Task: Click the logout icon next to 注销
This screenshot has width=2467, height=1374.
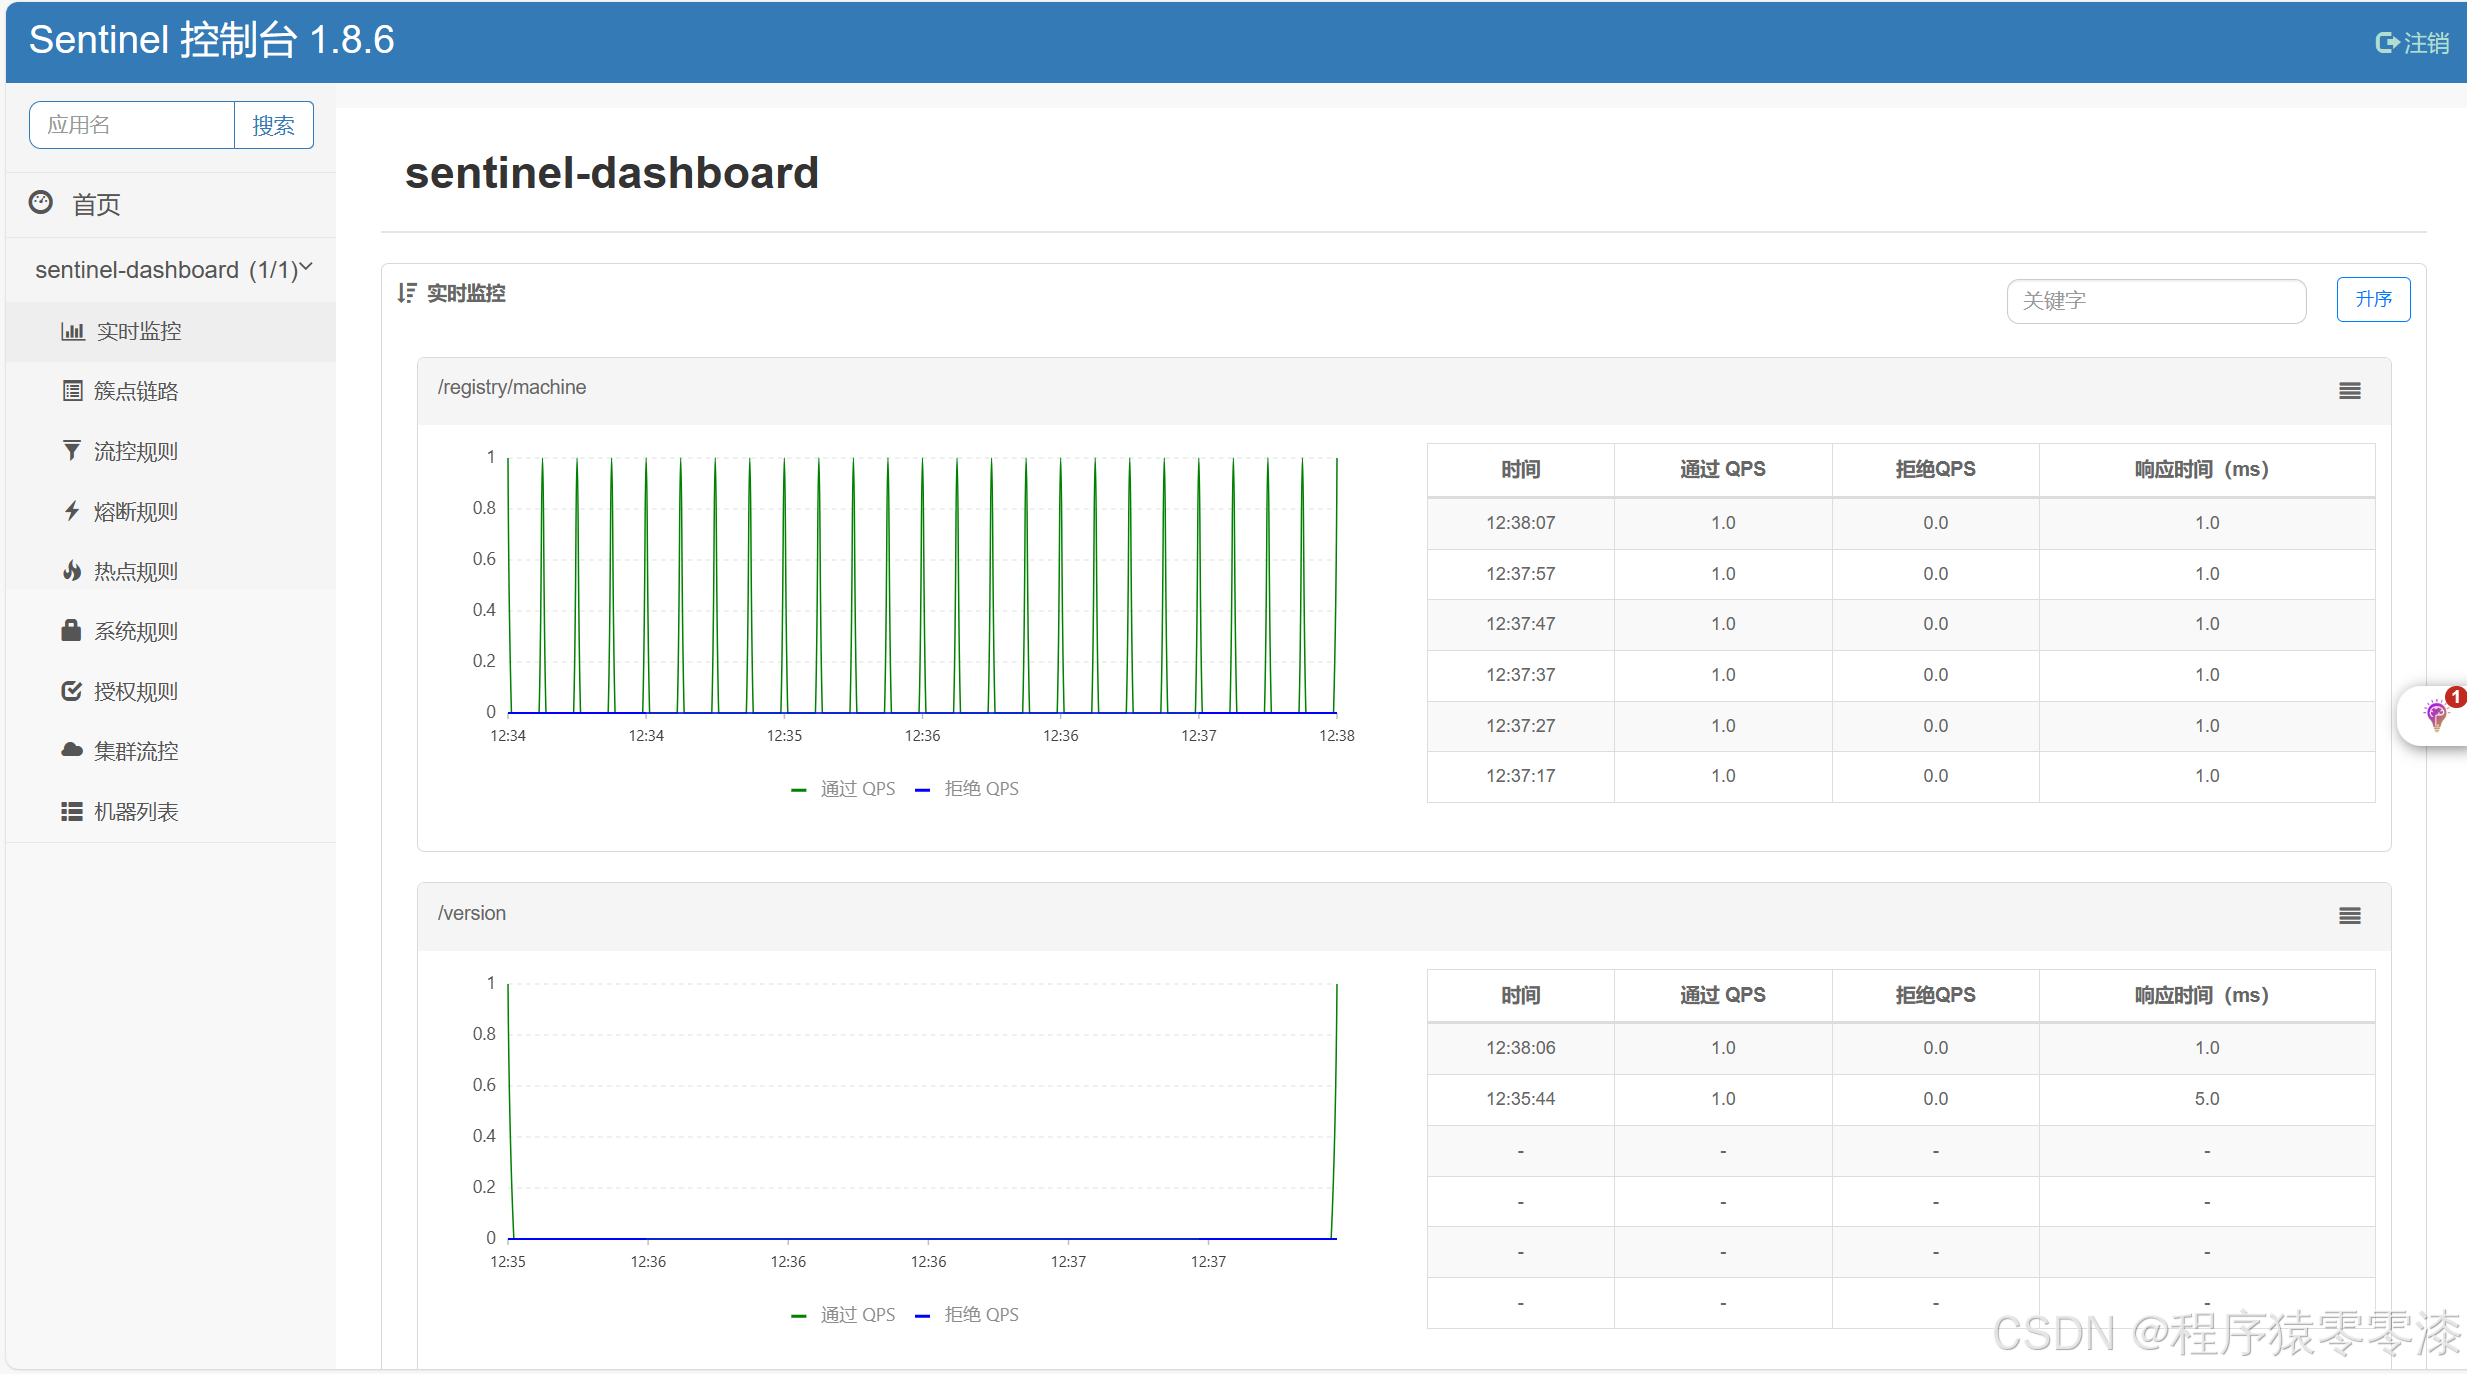Action: [x=2387, y=42]
